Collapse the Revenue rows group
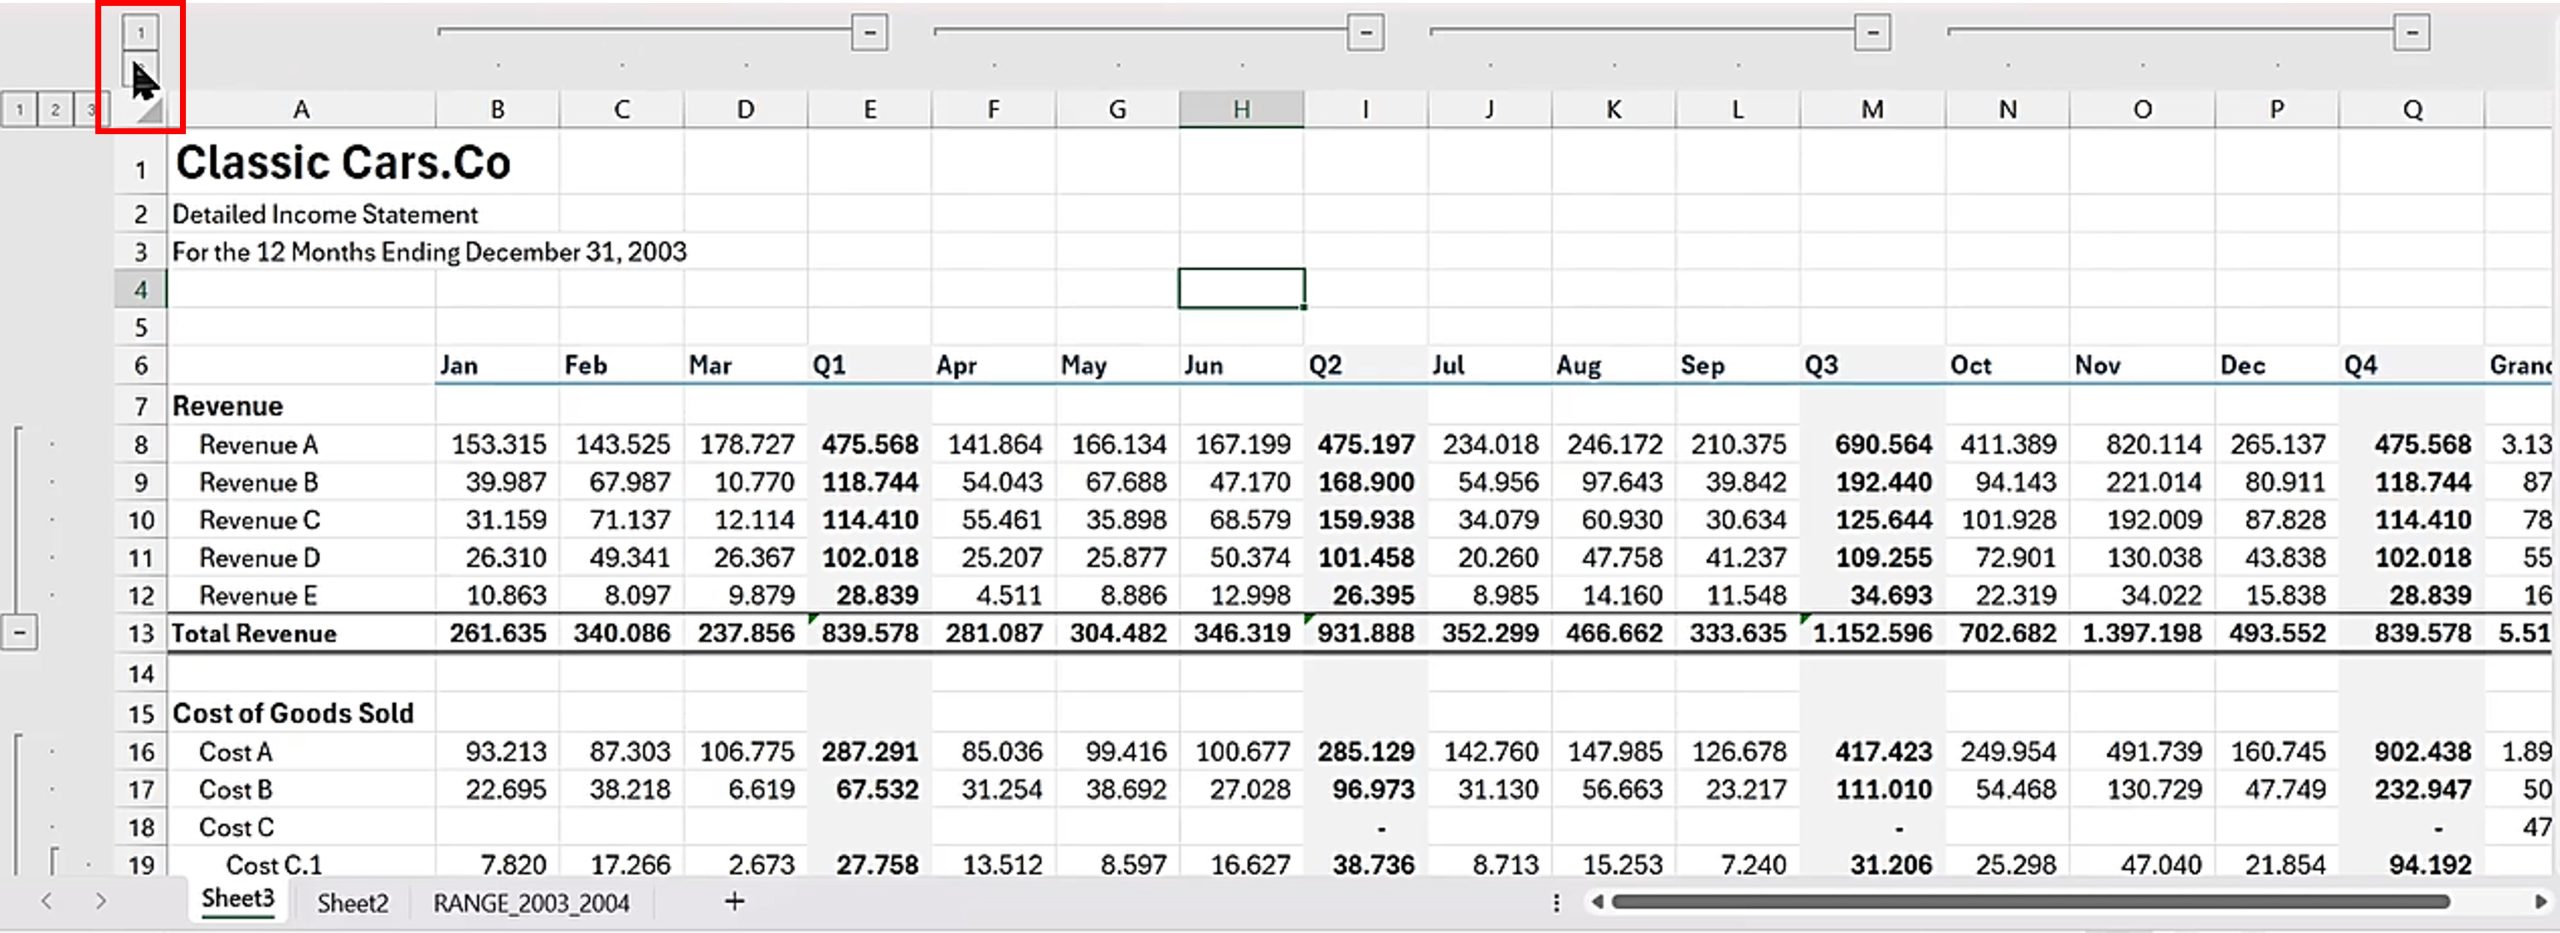This screenshot has height=933, width=2560. [x=19, y=633]
